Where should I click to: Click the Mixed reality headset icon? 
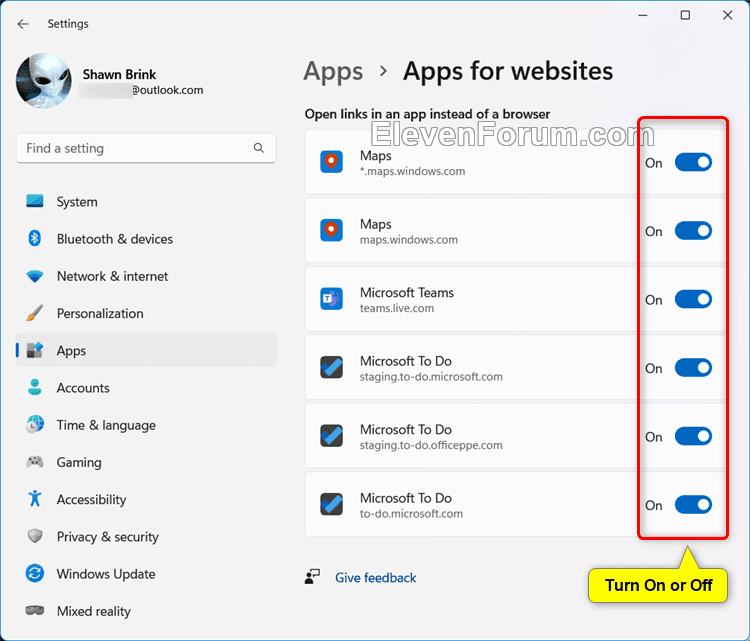34,610
